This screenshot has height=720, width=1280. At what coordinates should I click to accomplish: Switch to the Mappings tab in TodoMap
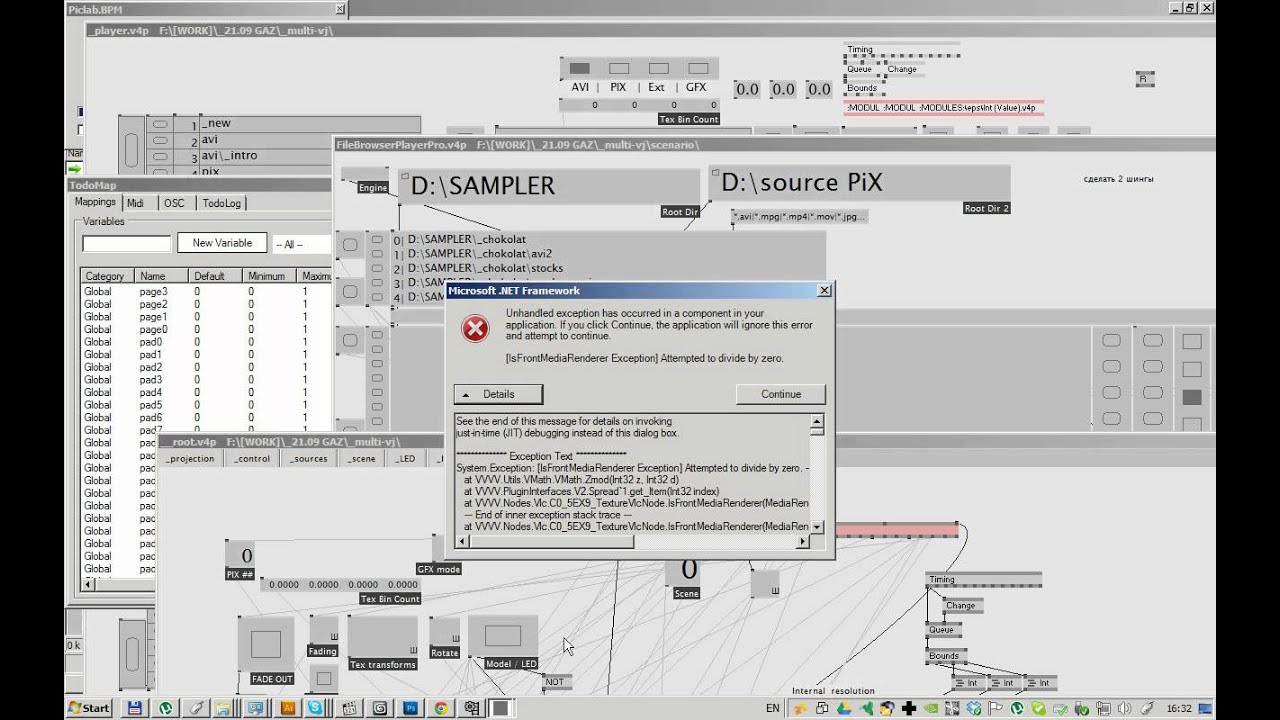tap(96, 202)
